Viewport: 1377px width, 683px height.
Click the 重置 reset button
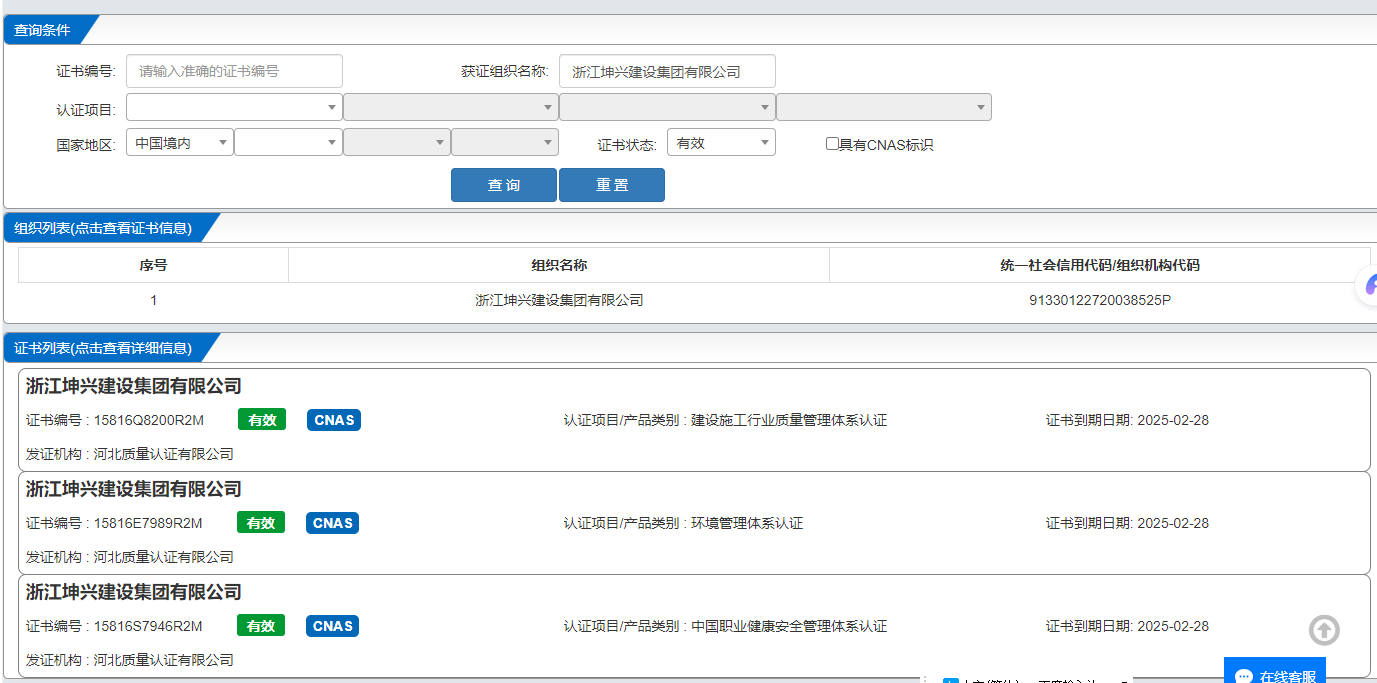tap(612, 185)
